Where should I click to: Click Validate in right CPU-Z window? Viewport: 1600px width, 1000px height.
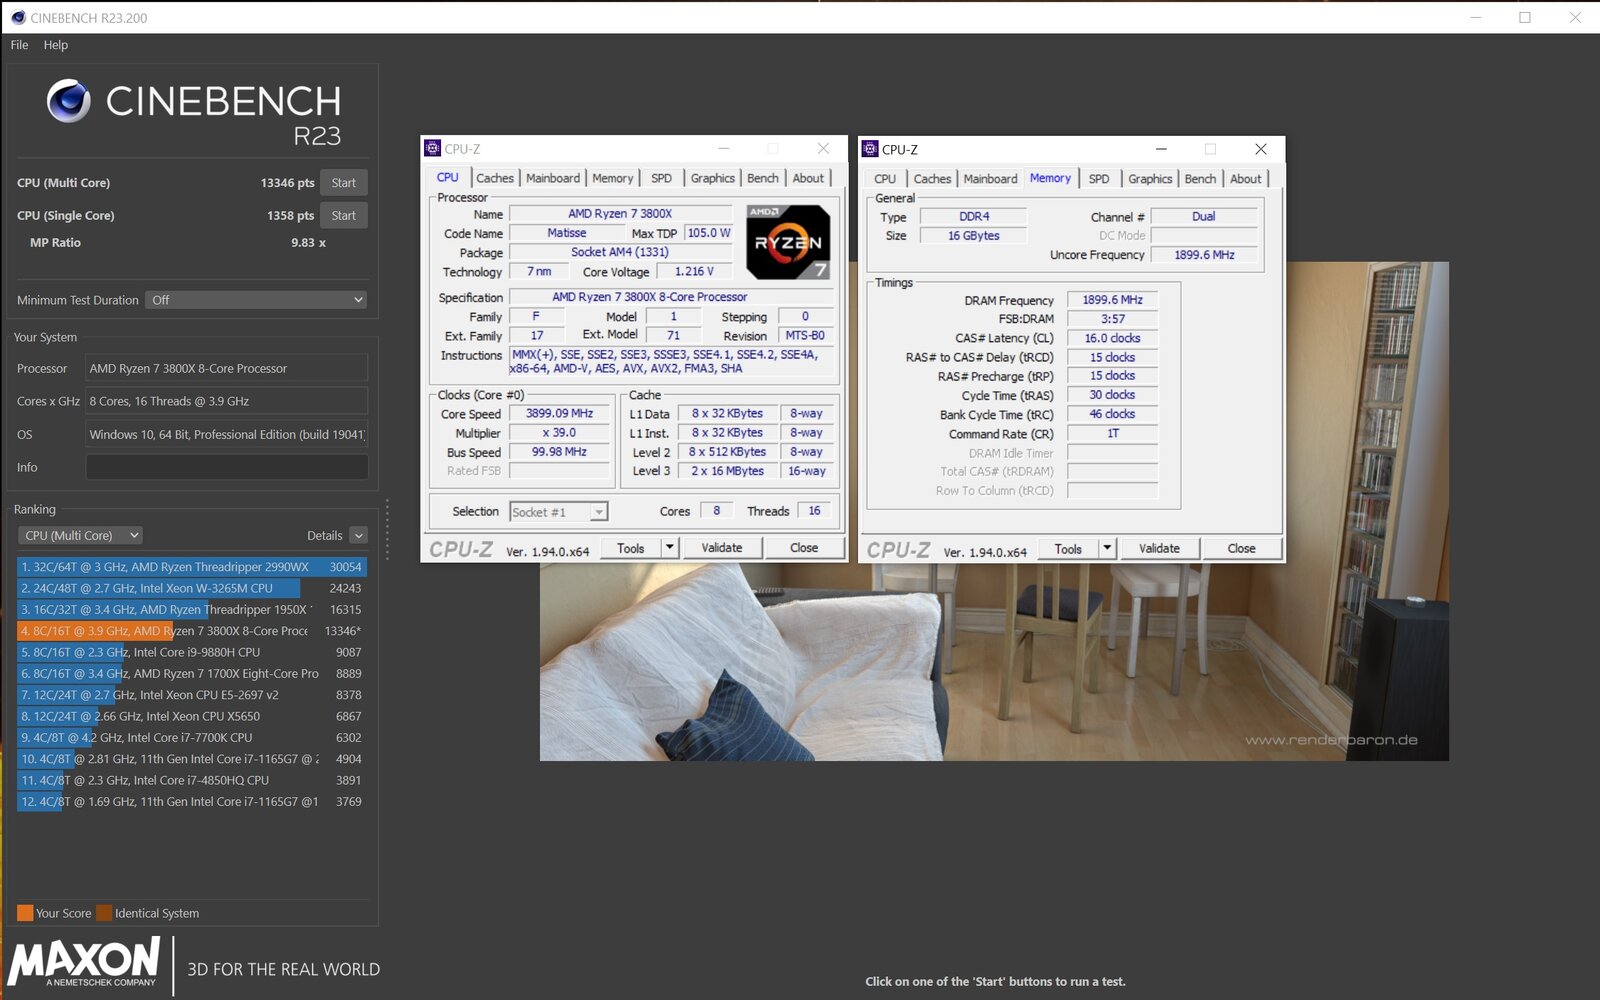tap(1159, 549)
